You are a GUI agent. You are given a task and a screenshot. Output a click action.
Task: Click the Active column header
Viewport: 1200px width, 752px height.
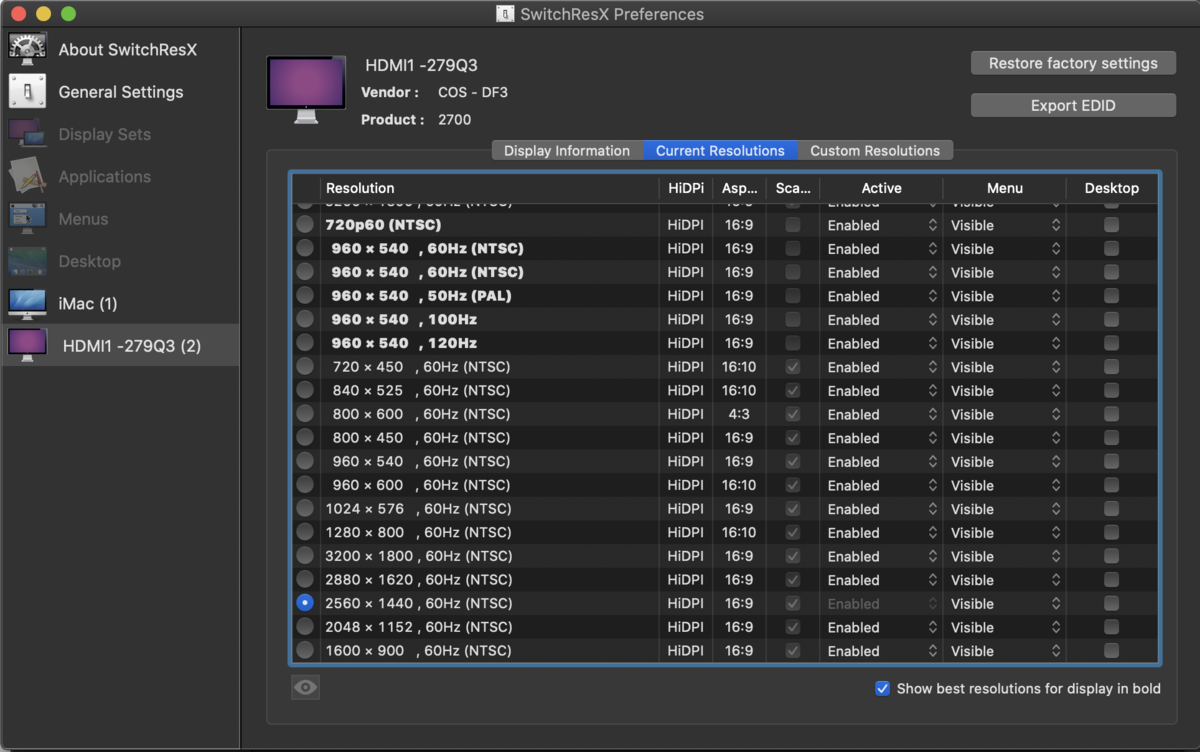click(881, 188)
